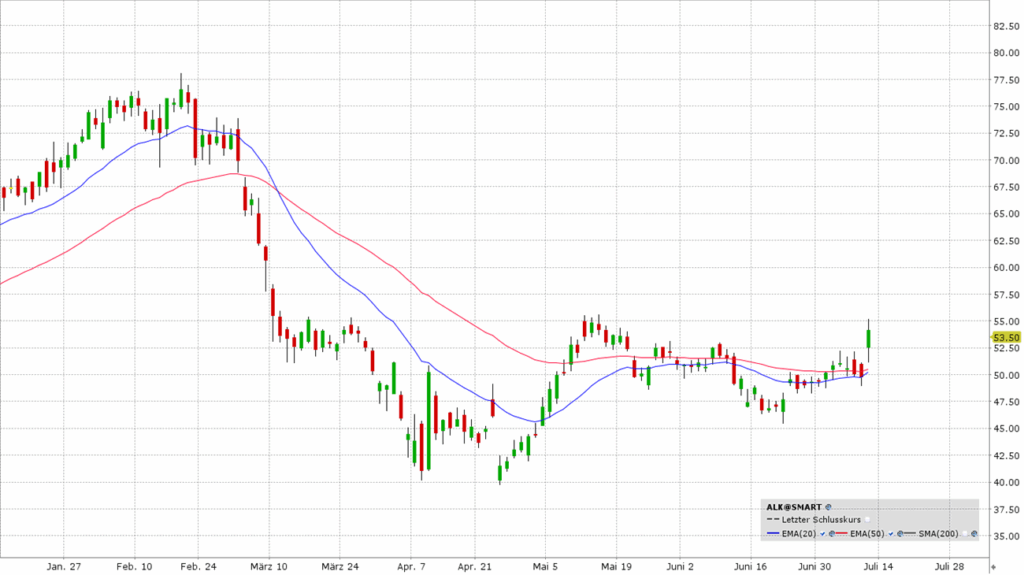The image size is (1024, 575).
Task: Click the SMA(200) legend label
Action: coord(938,534)
